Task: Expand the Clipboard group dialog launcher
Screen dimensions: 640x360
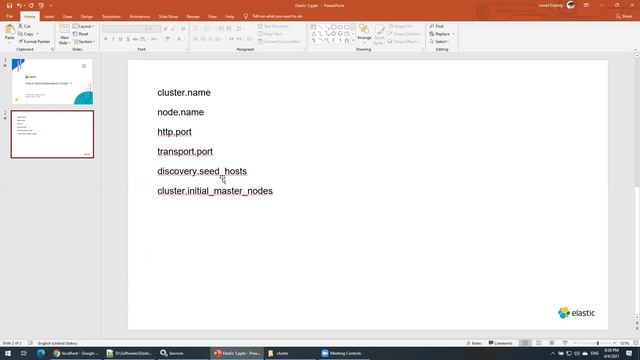Action: pyautogui.click(x=53, y=49)
